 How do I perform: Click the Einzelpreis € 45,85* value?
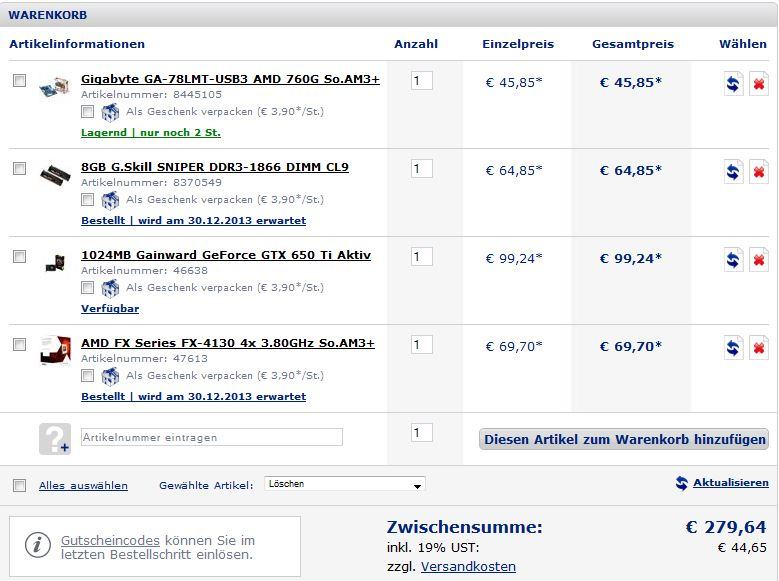[x=514, y=83]
